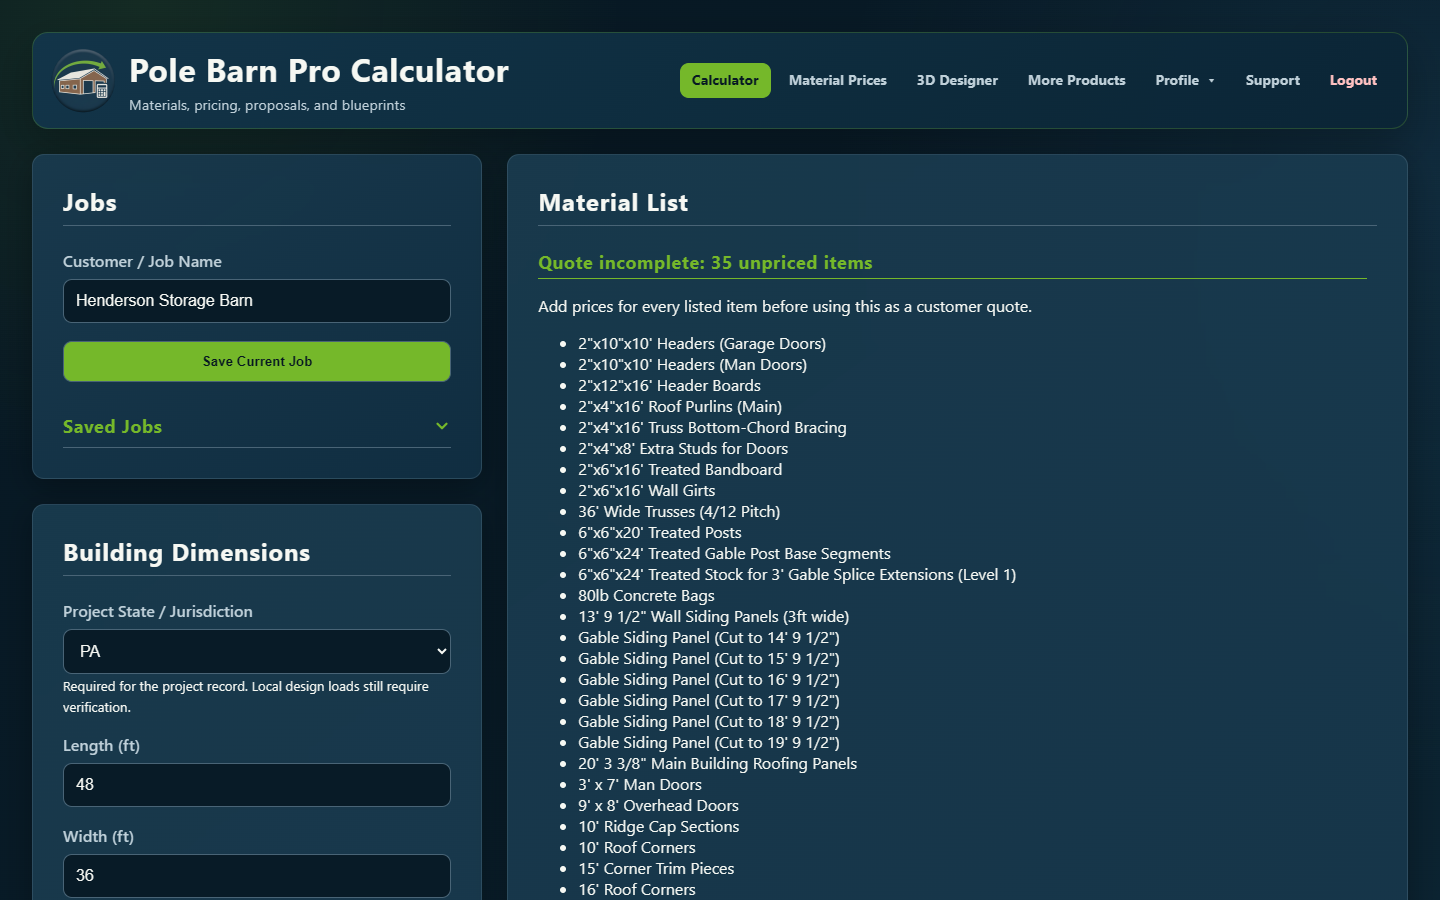
Task: Click list item 6"x6"x20' Treated Posts
Action: (660, 532)
